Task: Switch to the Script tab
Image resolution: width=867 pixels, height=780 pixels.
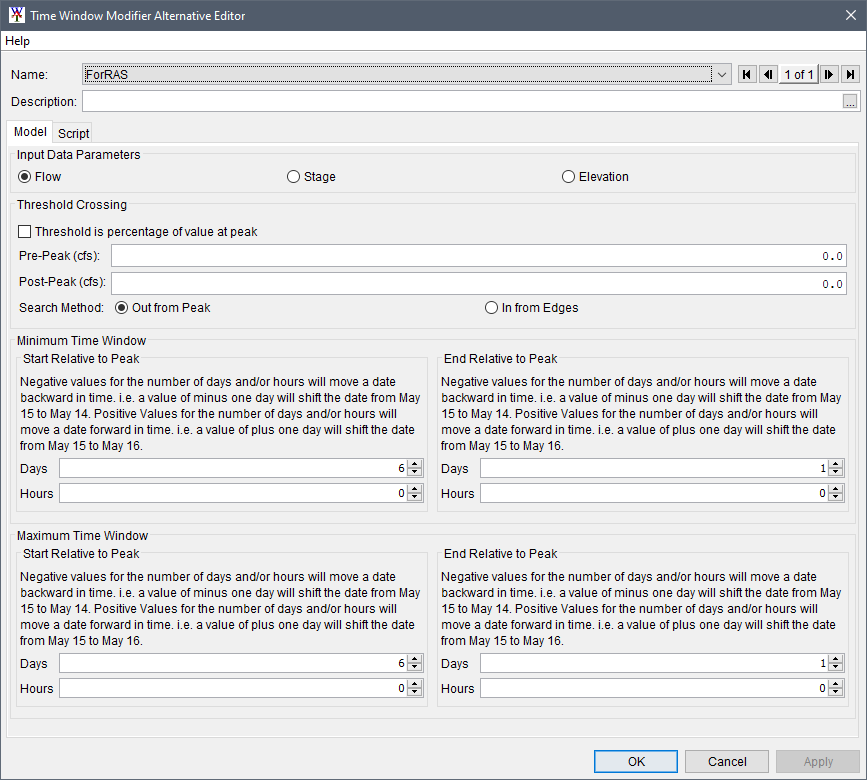Action: coord(72,132)
